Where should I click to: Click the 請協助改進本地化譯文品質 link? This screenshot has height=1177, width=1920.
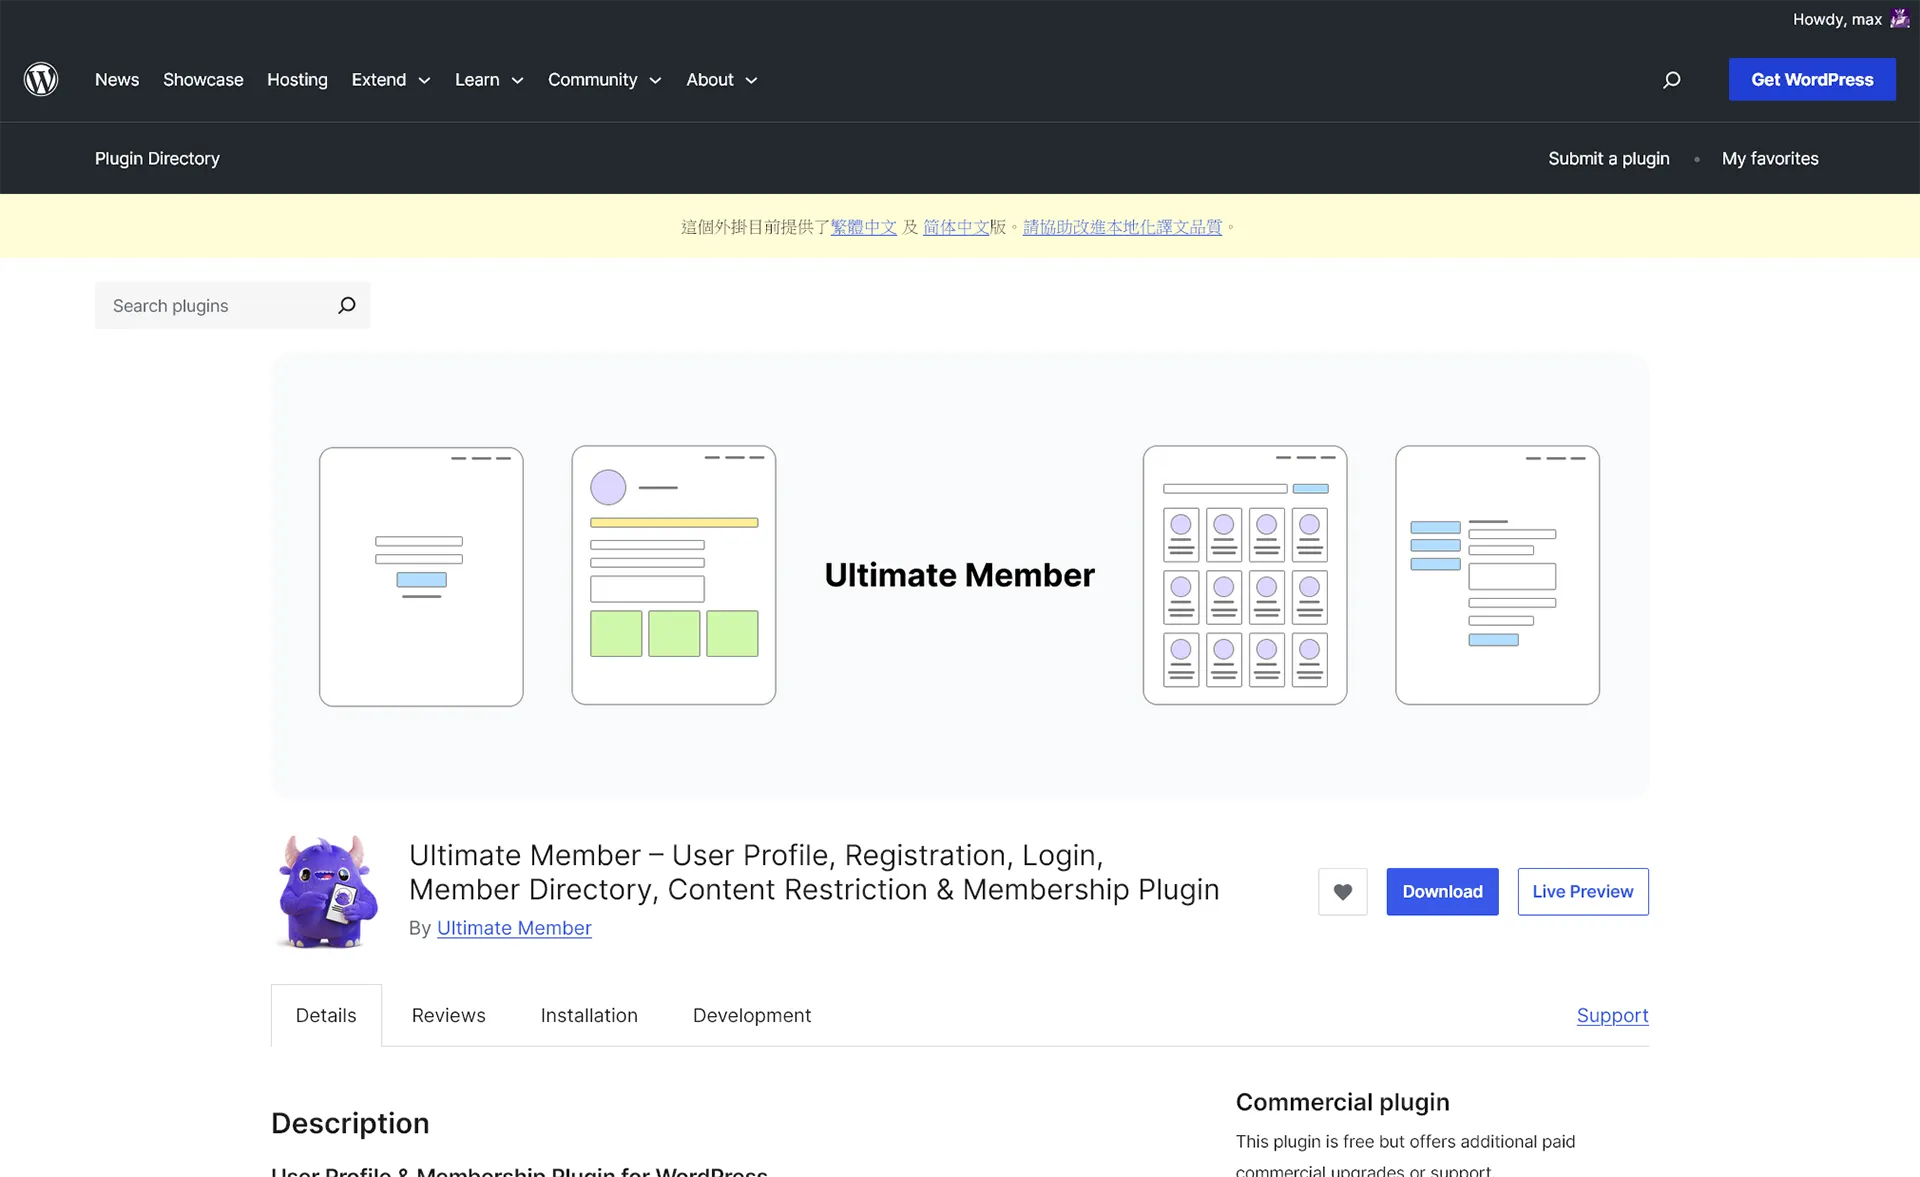[x=1122, y=227]
